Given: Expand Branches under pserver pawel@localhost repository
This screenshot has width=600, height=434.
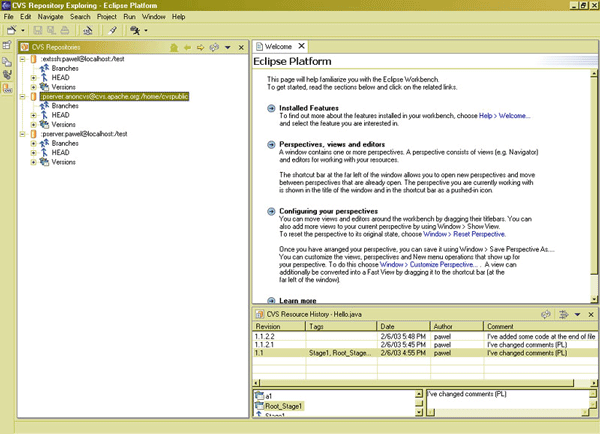Looking at the screenshot, I should [x=33, y=144].
